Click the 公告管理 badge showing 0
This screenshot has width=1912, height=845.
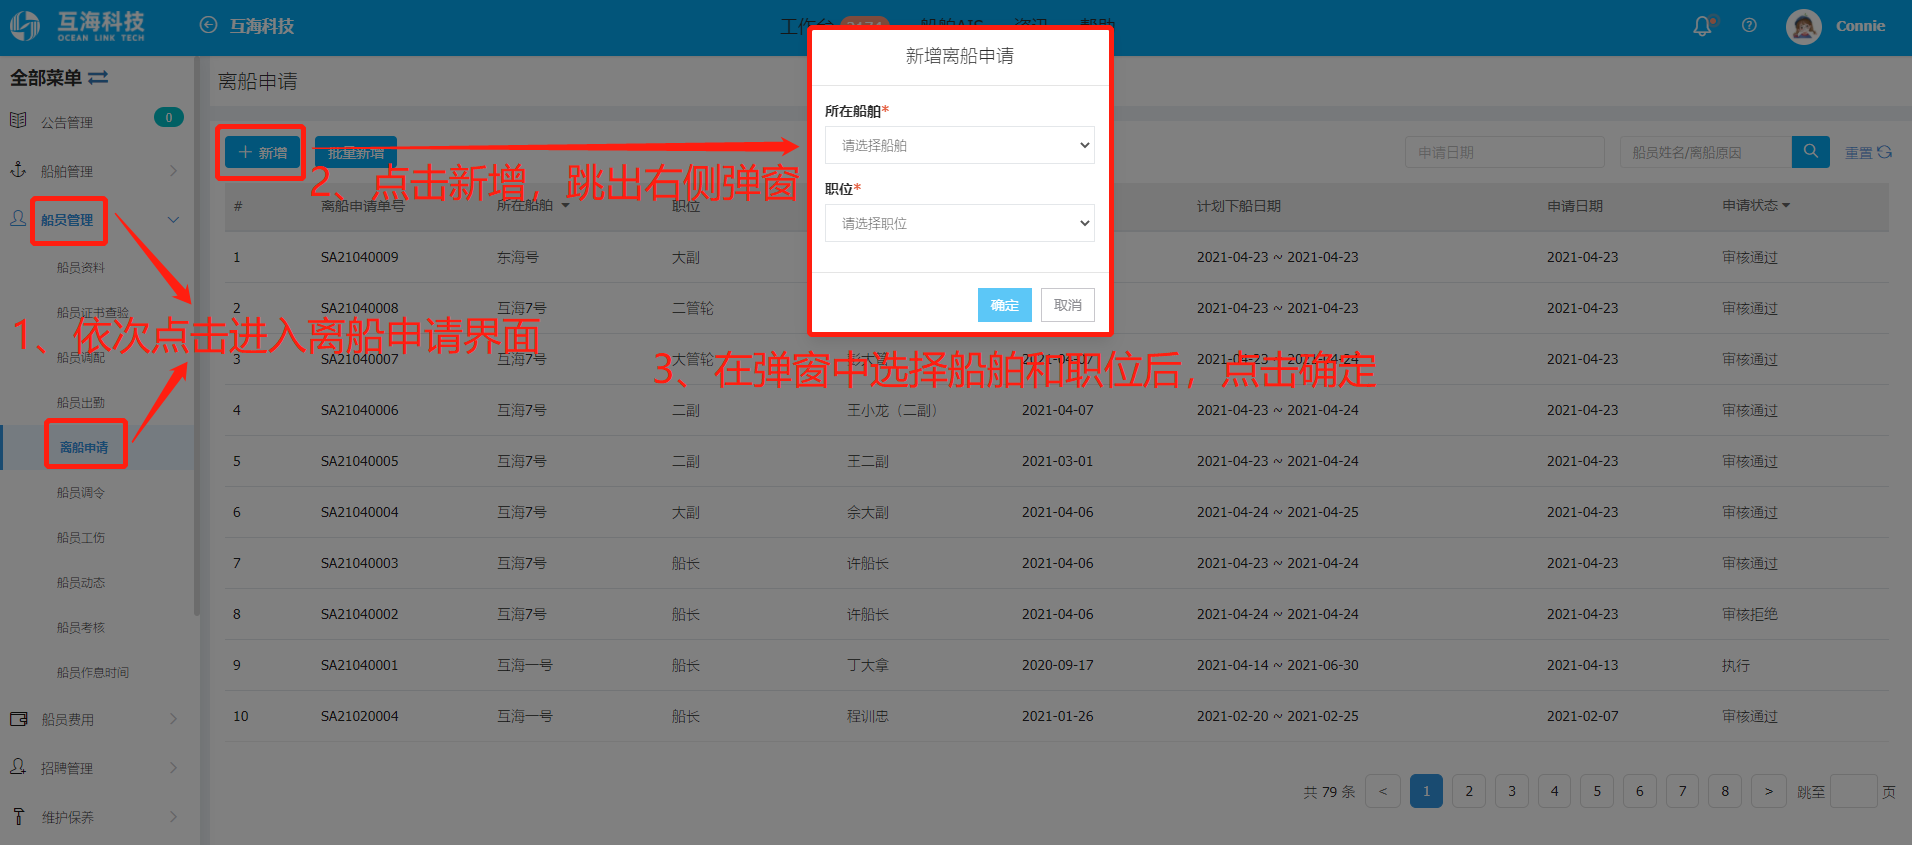168,118
